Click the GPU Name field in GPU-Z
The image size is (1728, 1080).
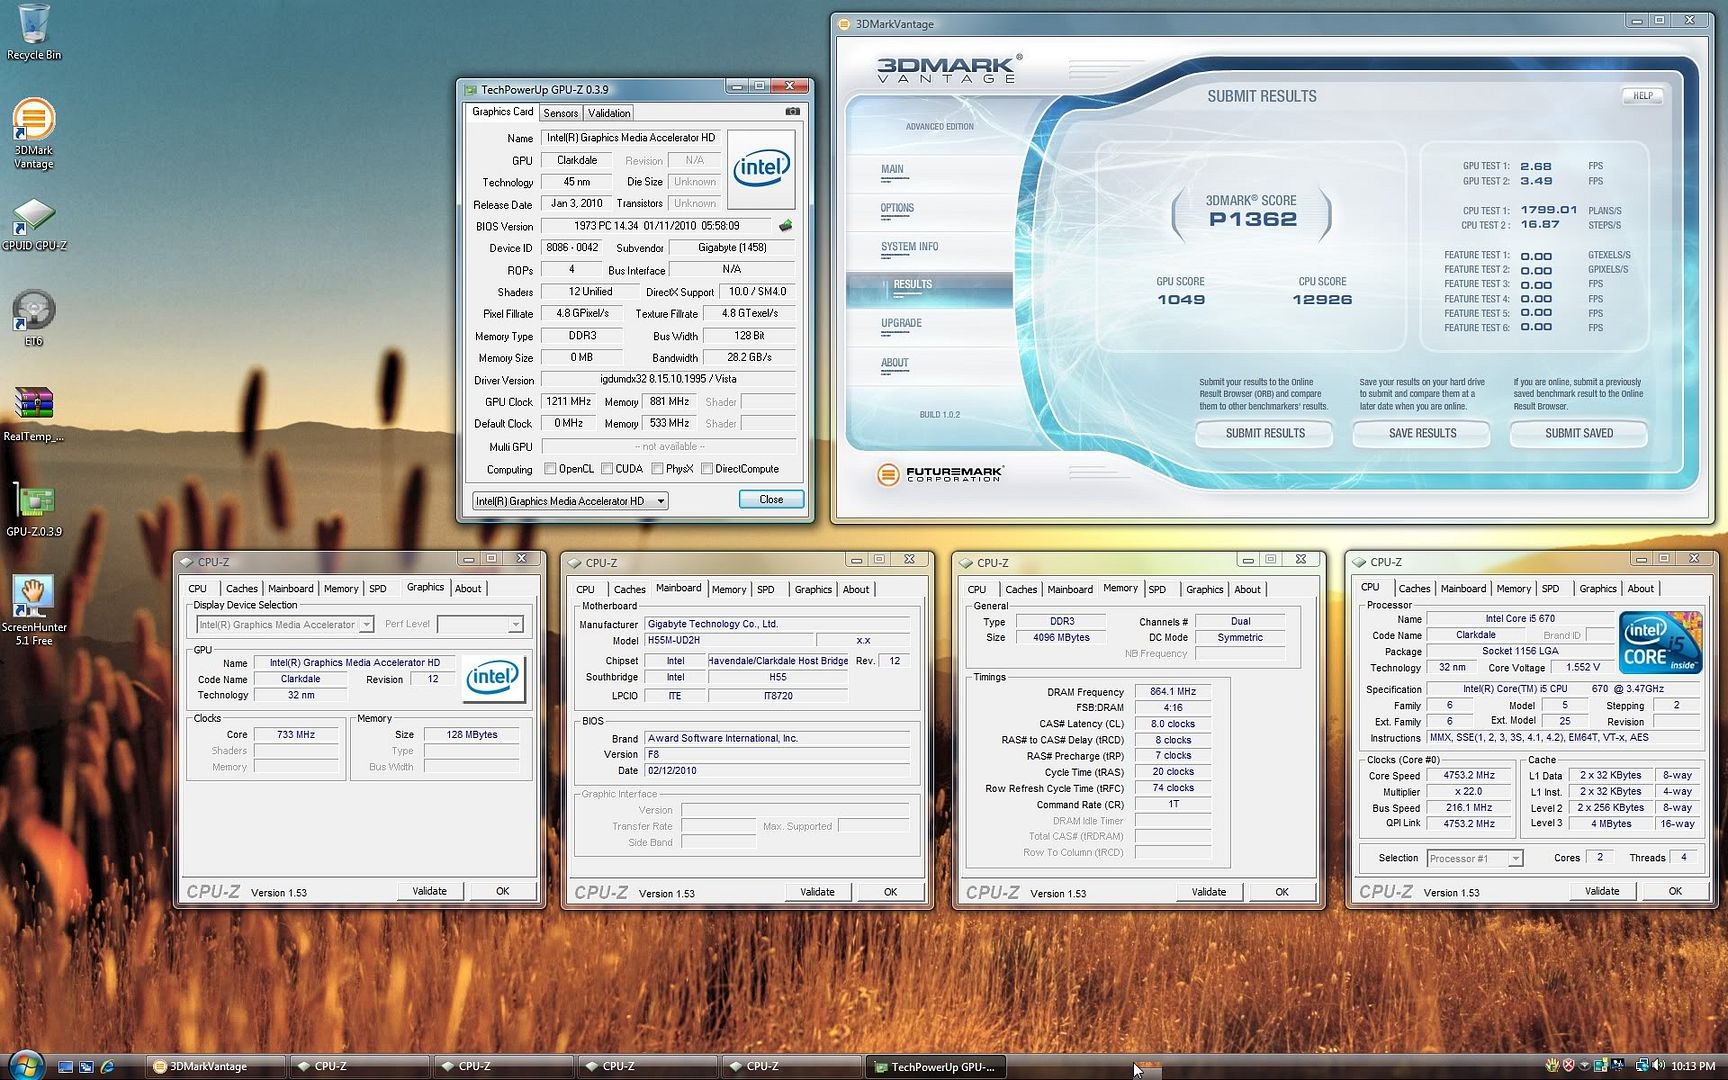pos(631,138)
